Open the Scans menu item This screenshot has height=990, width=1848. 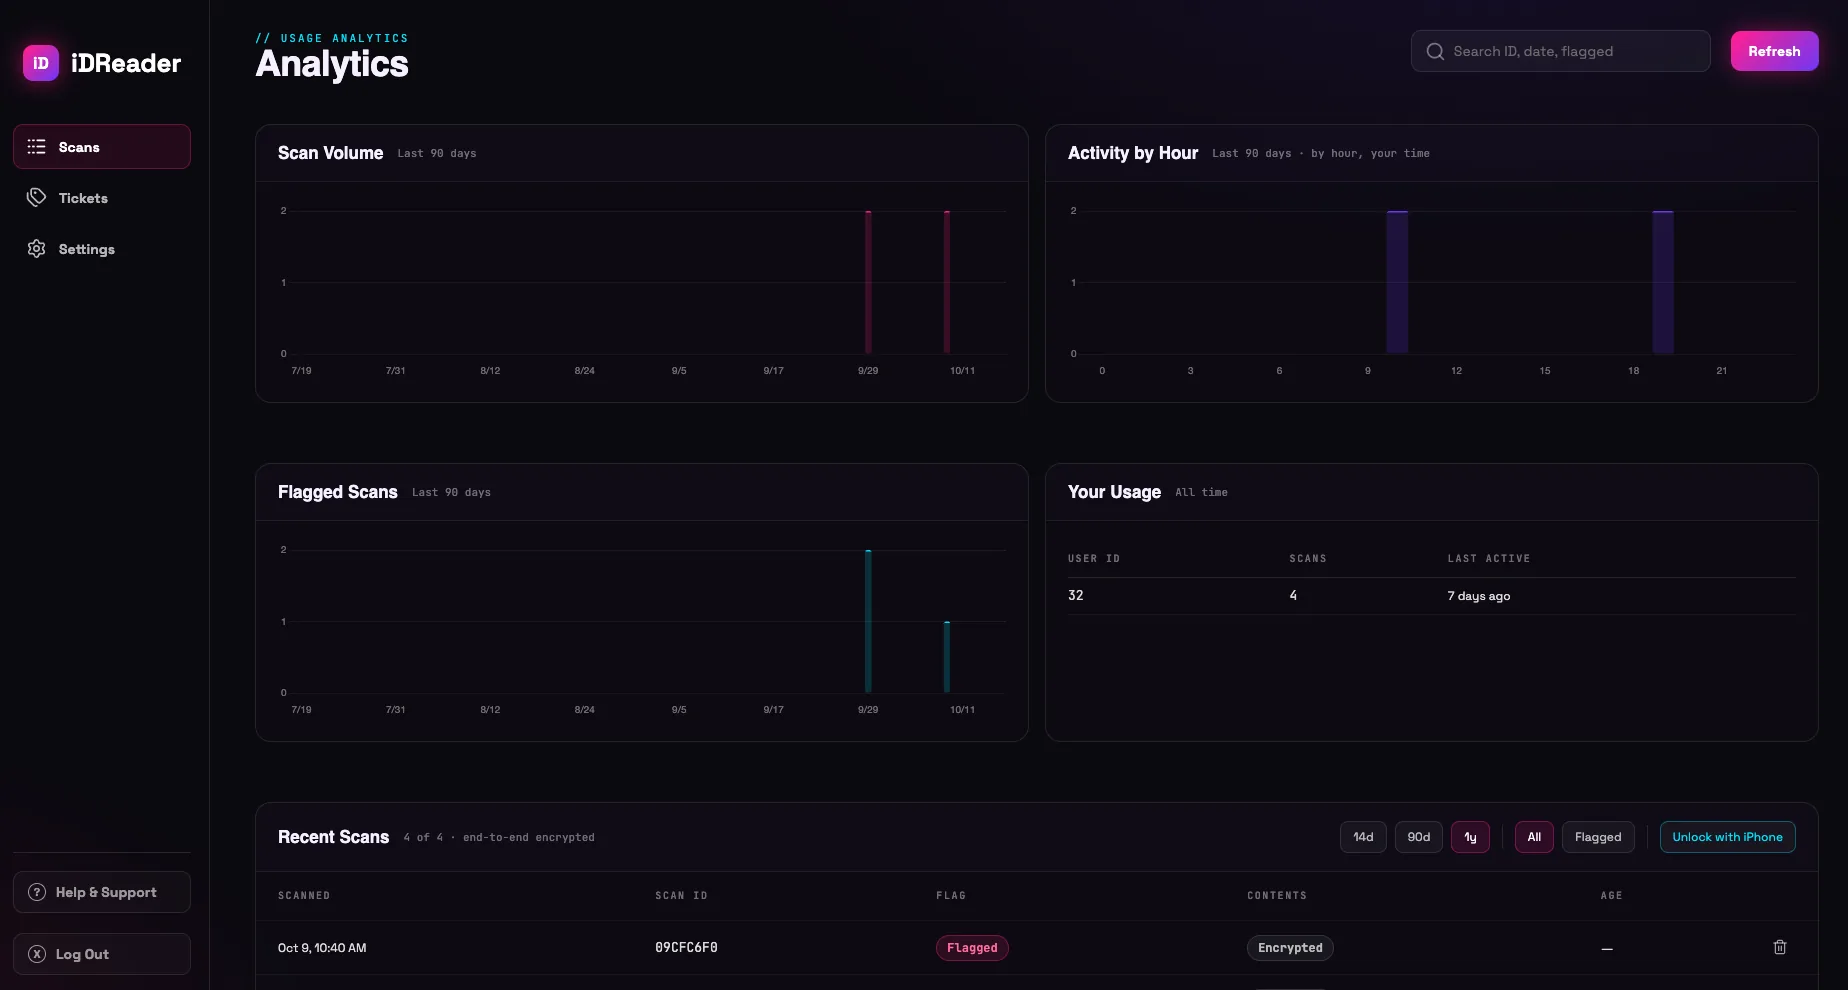point(102,147)
